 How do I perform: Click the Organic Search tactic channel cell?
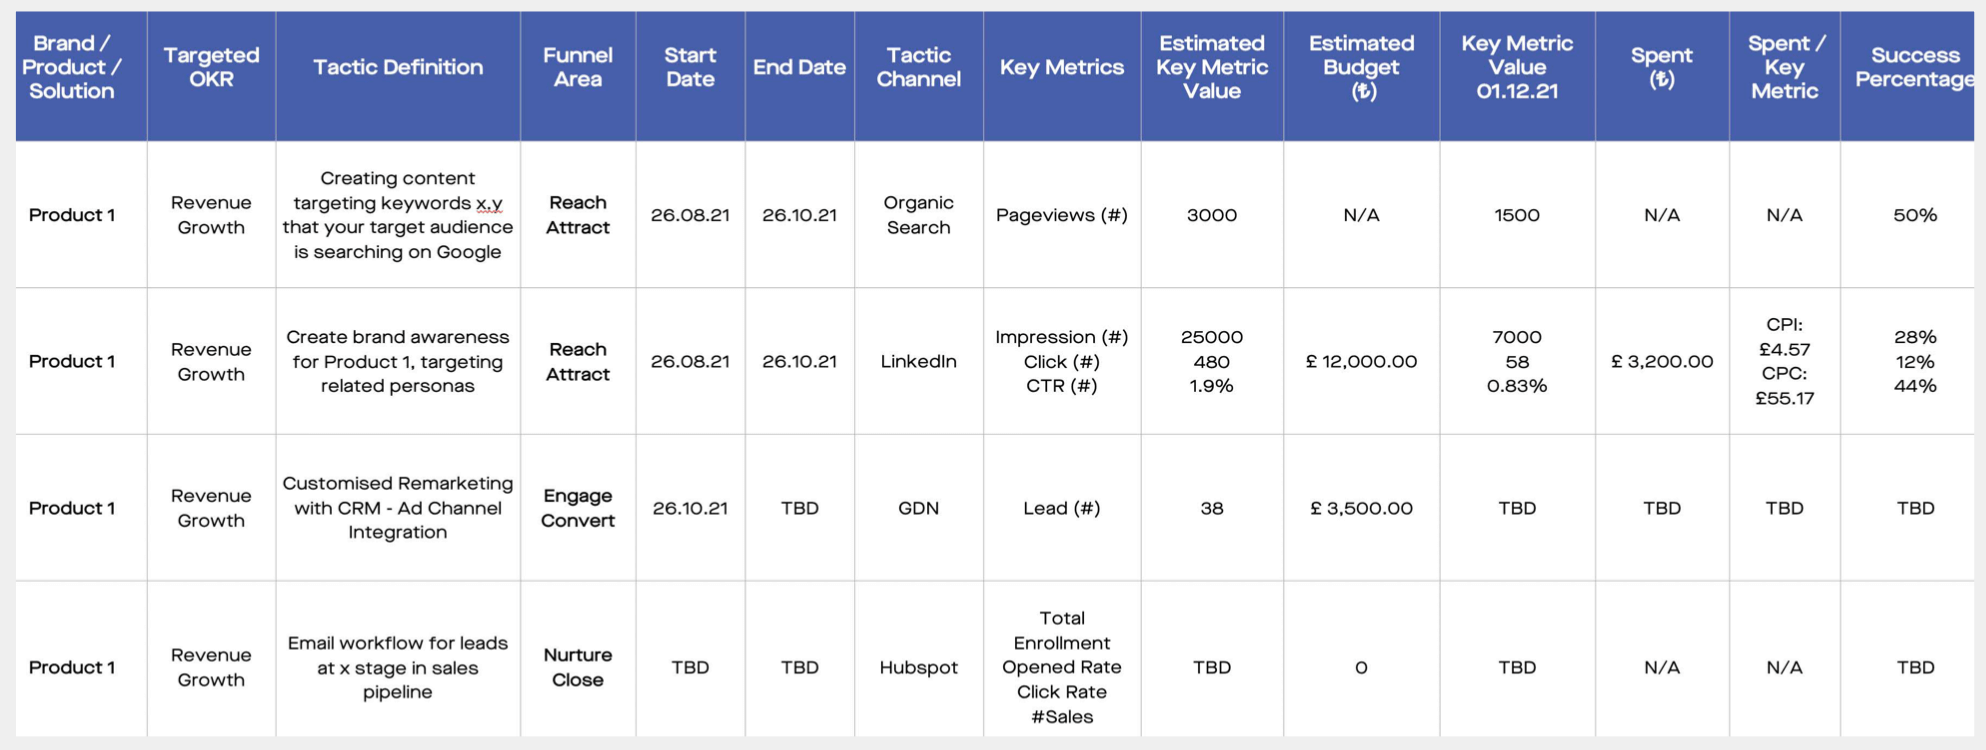tap(919, 214)
